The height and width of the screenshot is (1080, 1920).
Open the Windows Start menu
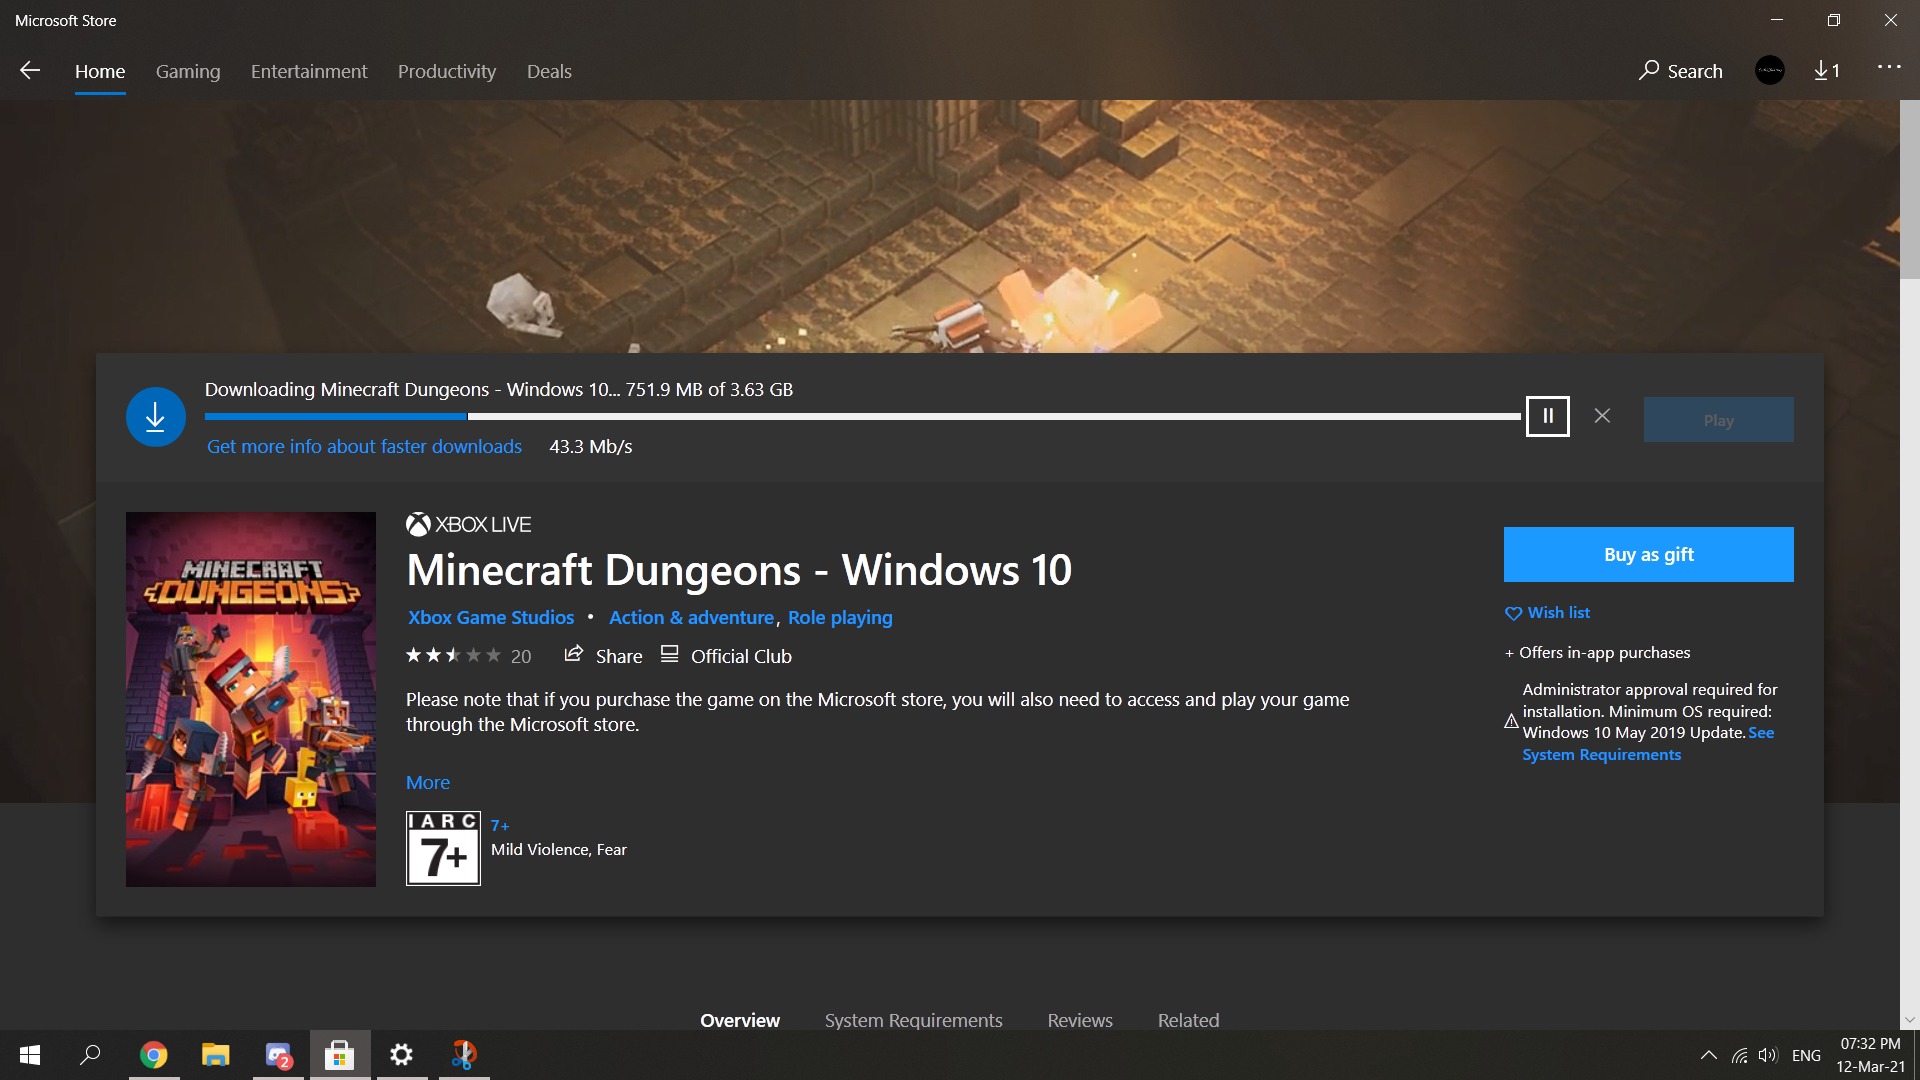30,1055
